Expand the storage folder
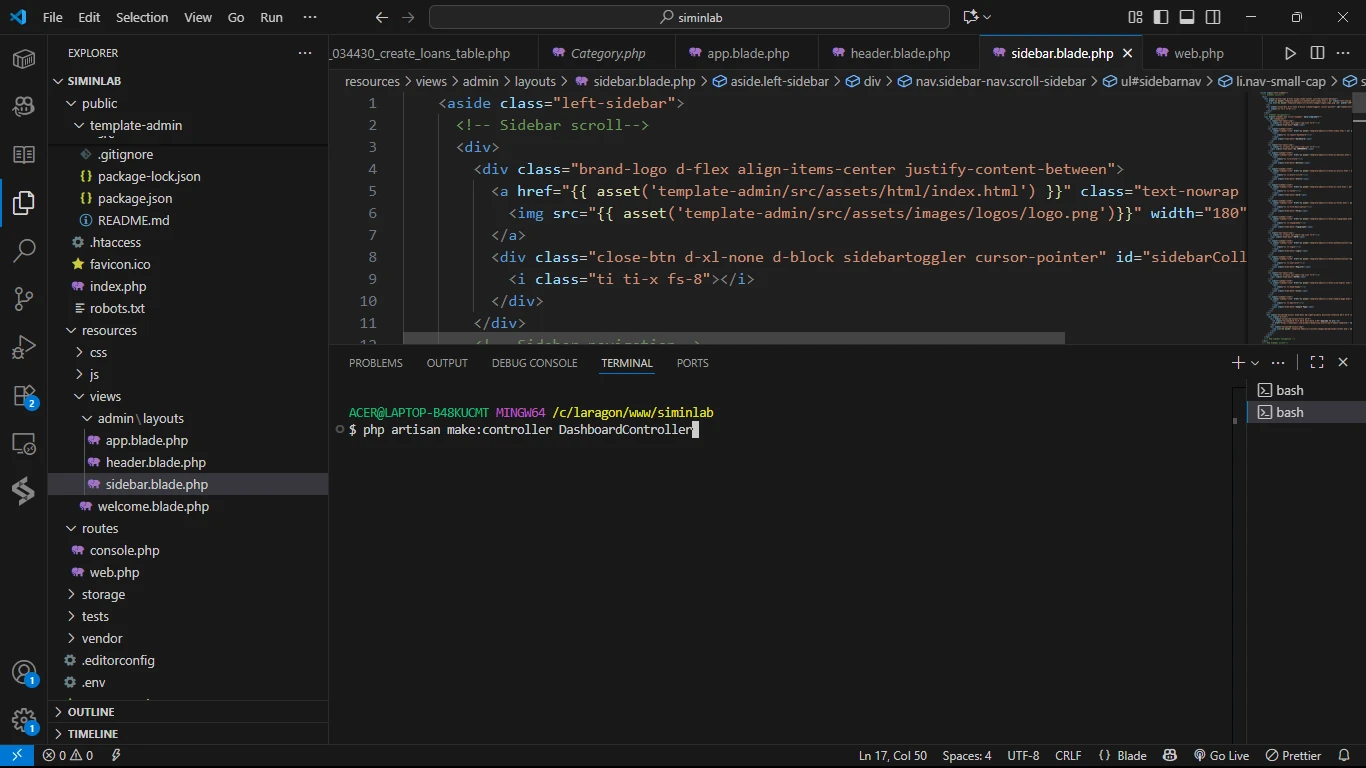 tap(103, 594)
